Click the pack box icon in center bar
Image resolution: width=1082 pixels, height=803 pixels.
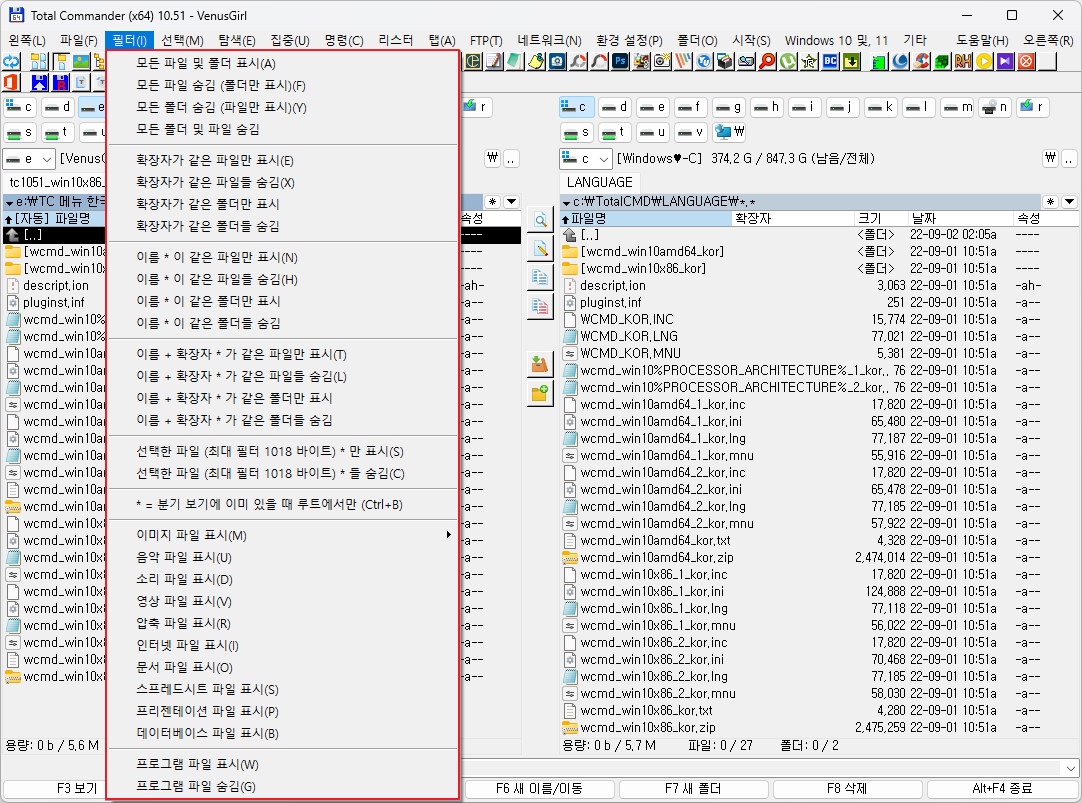[540, 364]
